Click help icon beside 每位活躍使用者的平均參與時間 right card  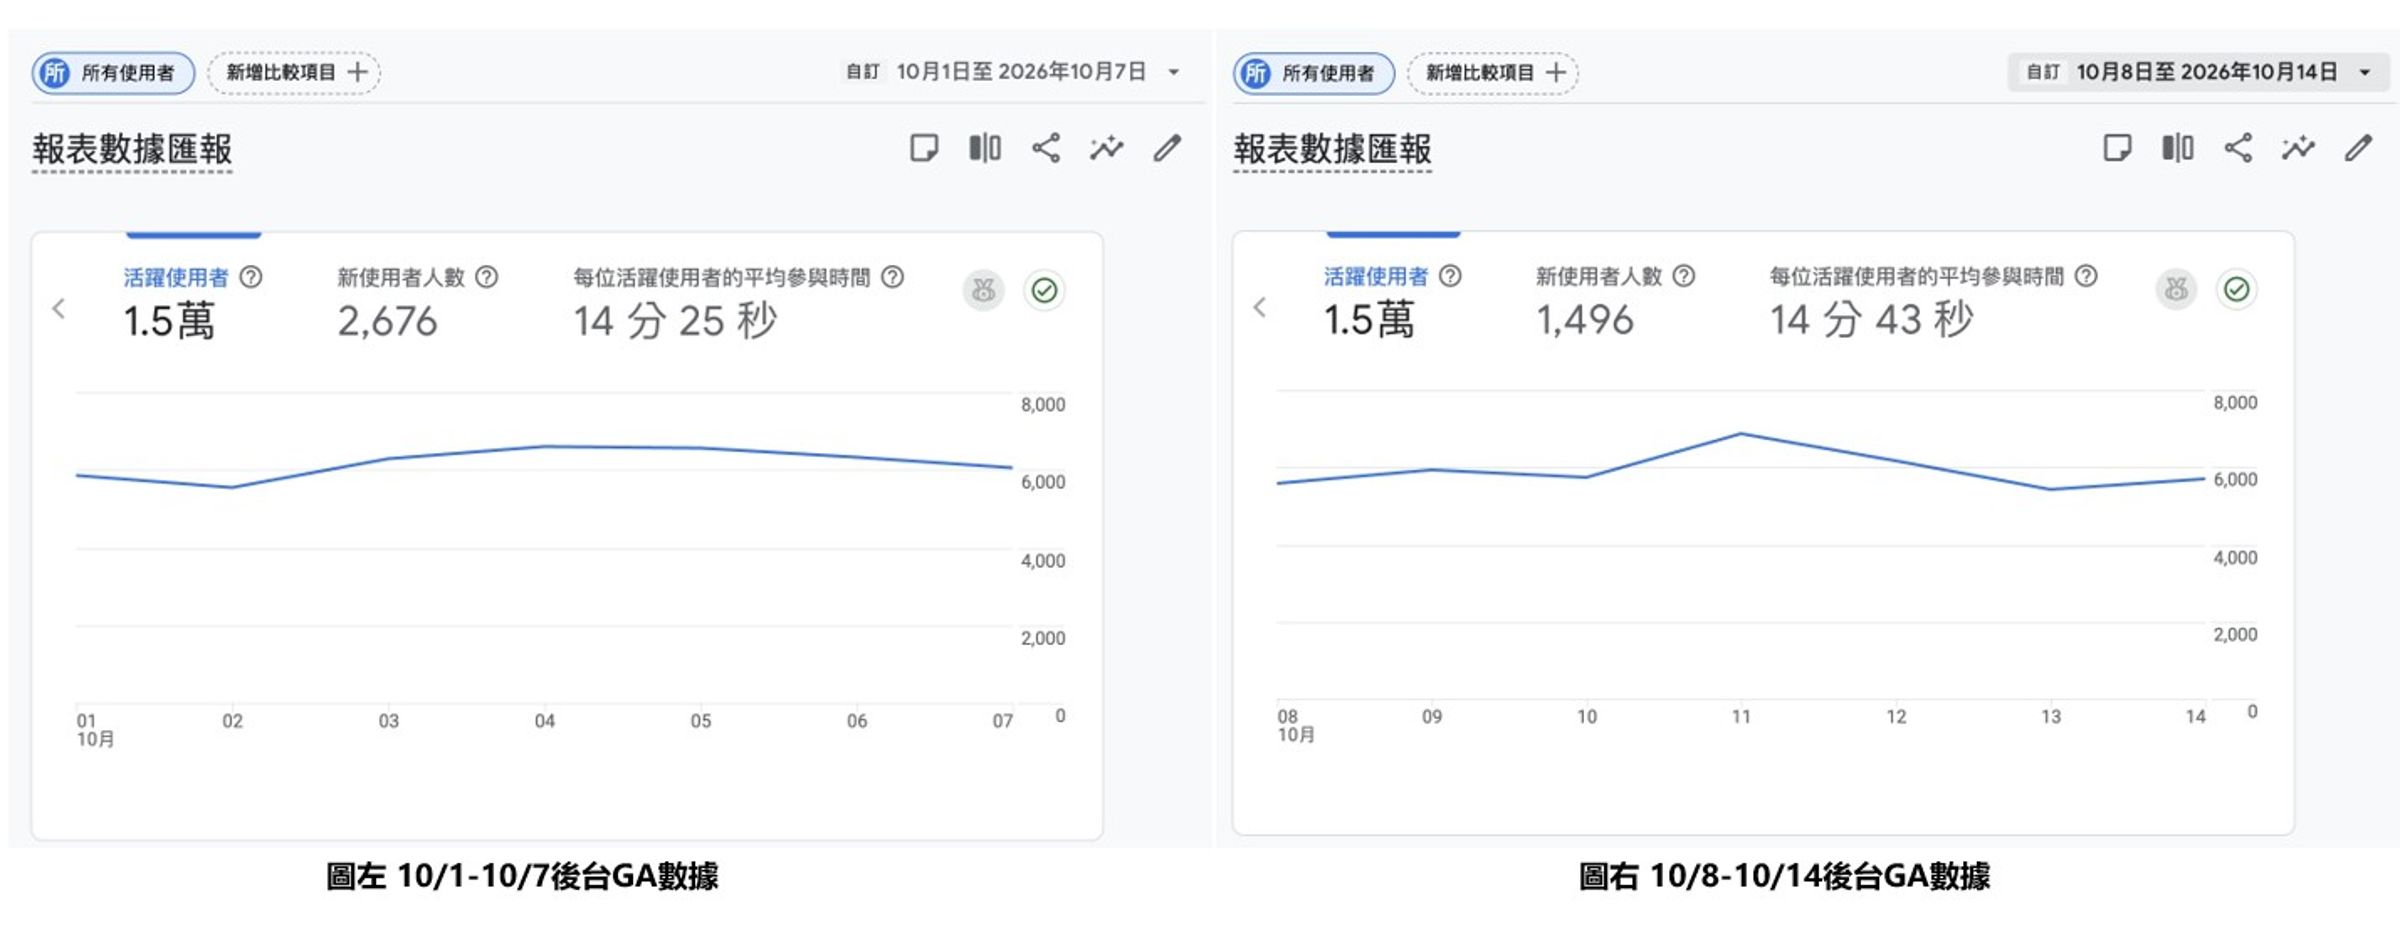(2086, 276)
